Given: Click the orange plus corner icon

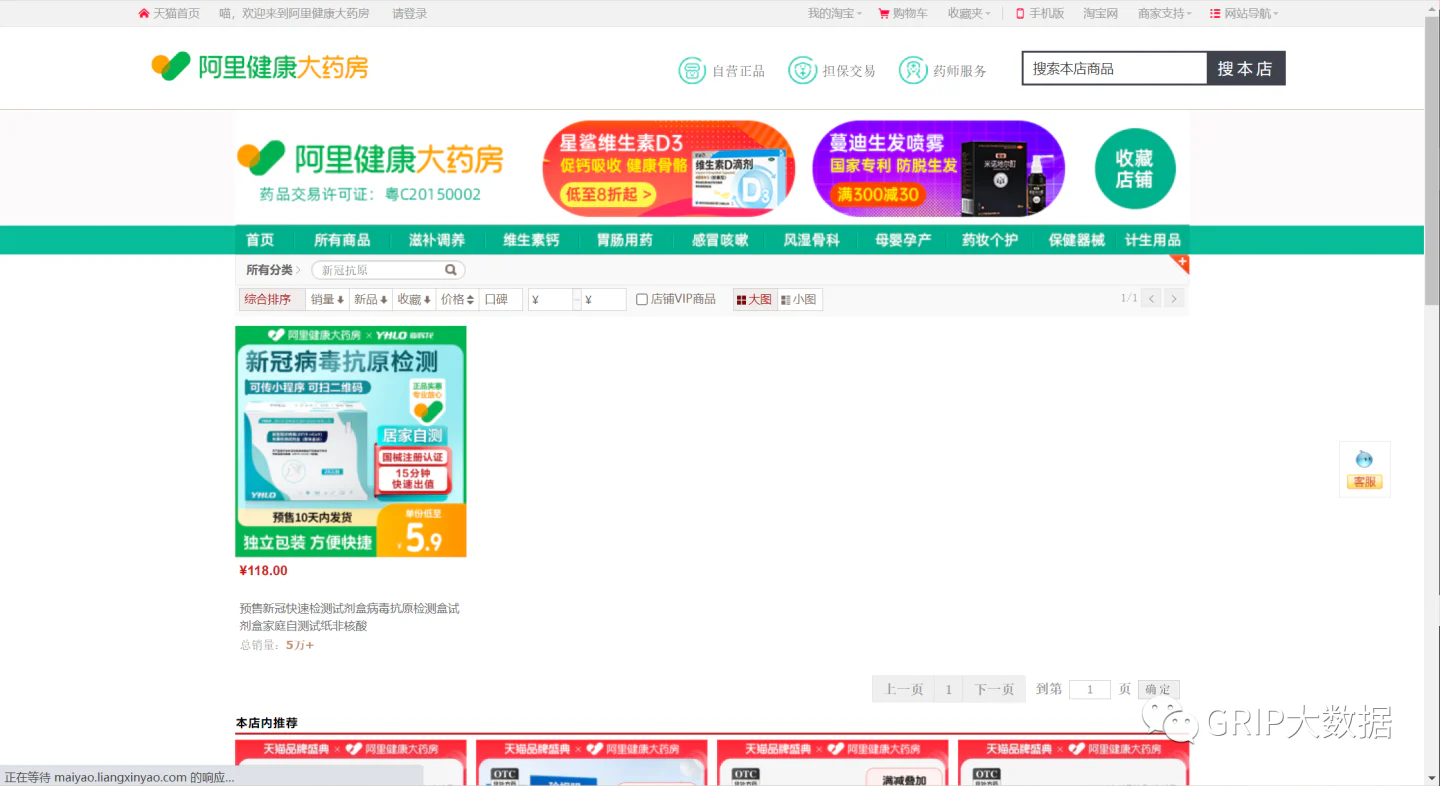Looking at the screenshot, I should [1180, 264].
